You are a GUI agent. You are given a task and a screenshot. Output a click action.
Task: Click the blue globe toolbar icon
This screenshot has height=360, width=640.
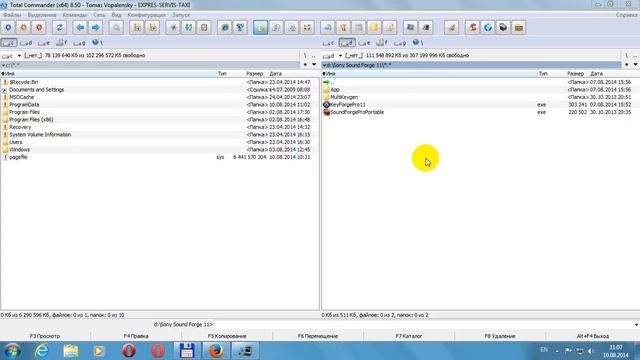[488, 27]
